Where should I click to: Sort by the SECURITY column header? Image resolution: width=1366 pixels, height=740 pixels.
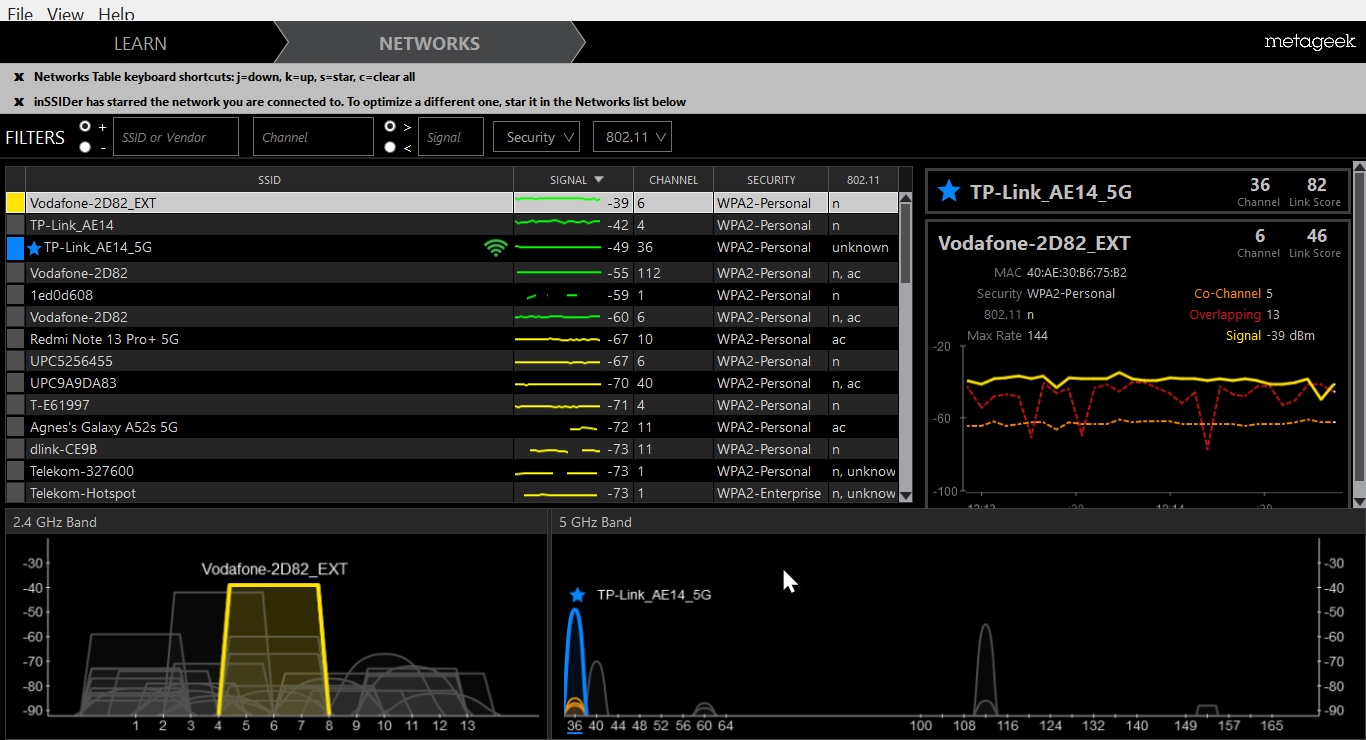click(x=771, y=180)
